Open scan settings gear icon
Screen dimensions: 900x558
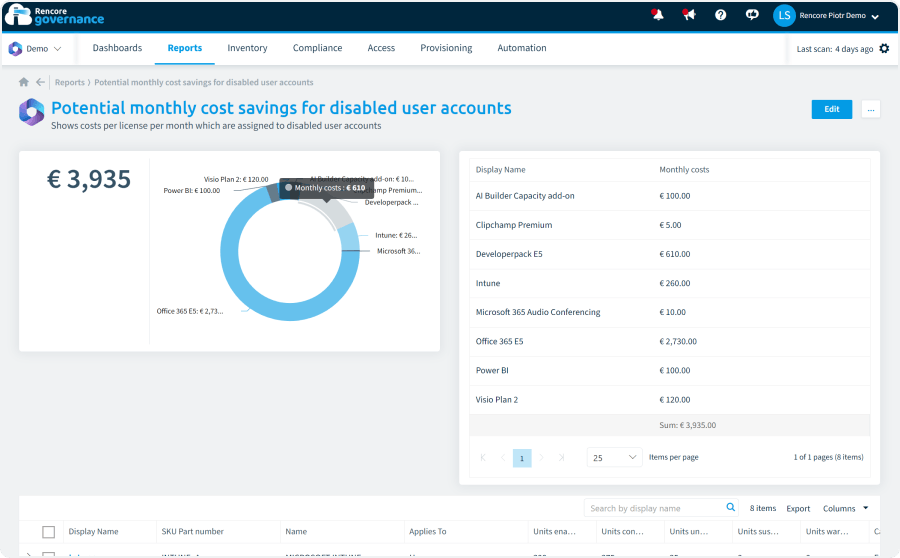(885, 48)
